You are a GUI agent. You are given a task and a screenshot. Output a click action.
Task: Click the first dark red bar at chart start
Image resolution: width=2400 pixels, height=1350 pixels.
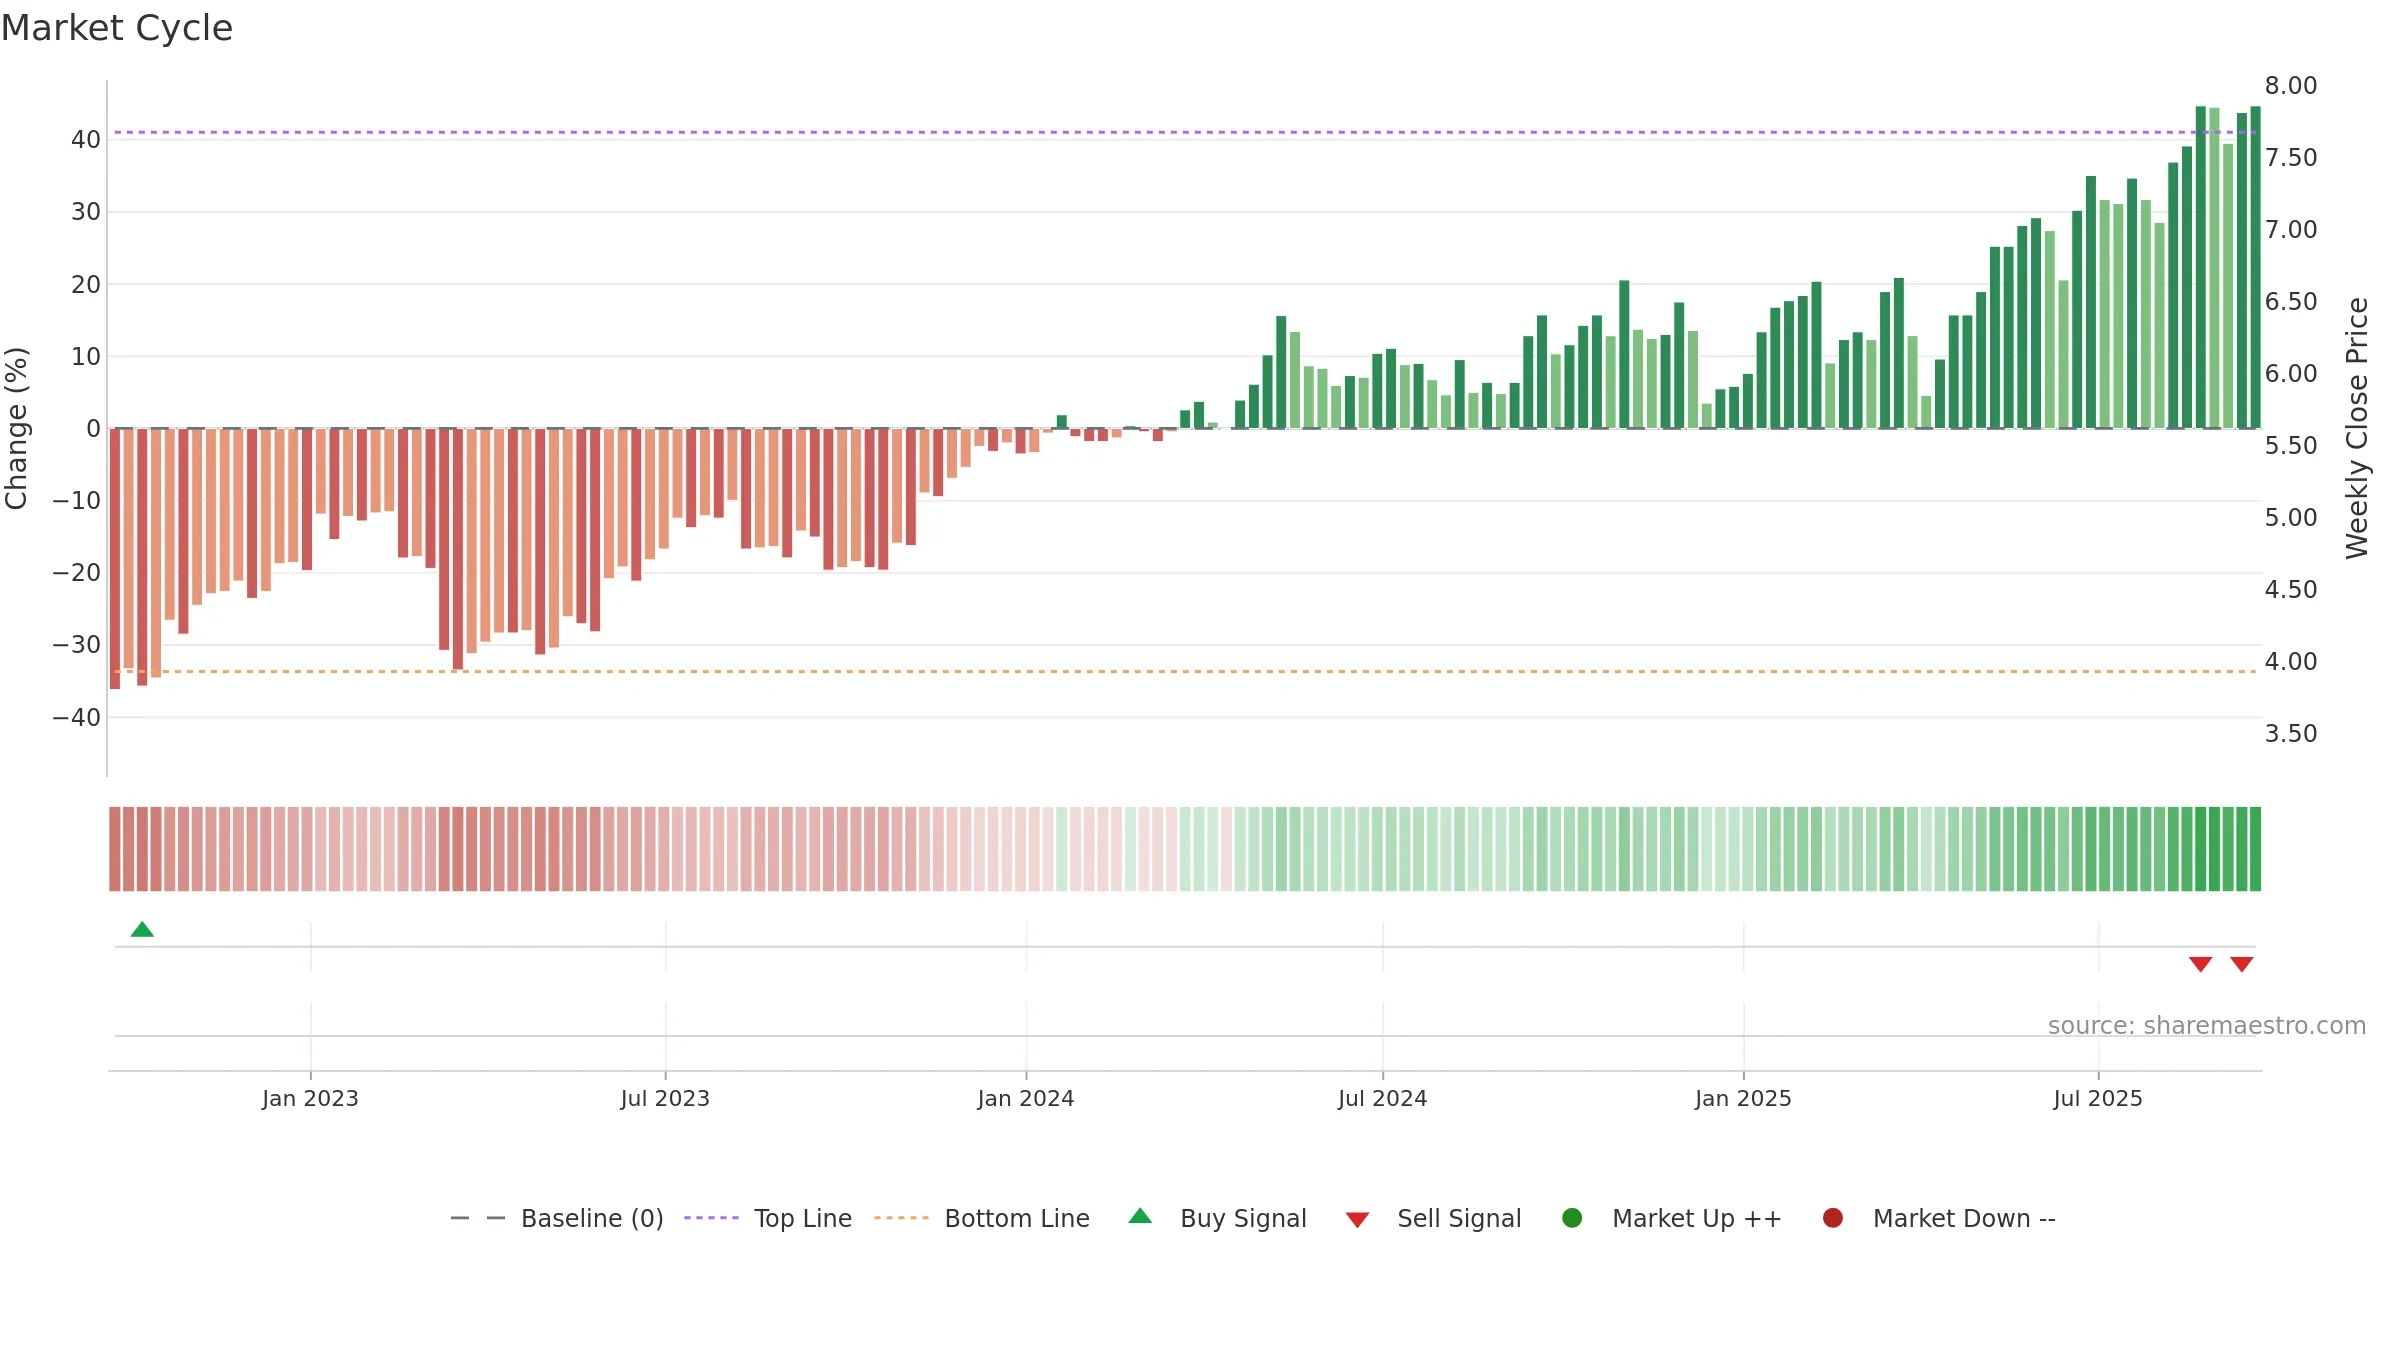(115, 559)
